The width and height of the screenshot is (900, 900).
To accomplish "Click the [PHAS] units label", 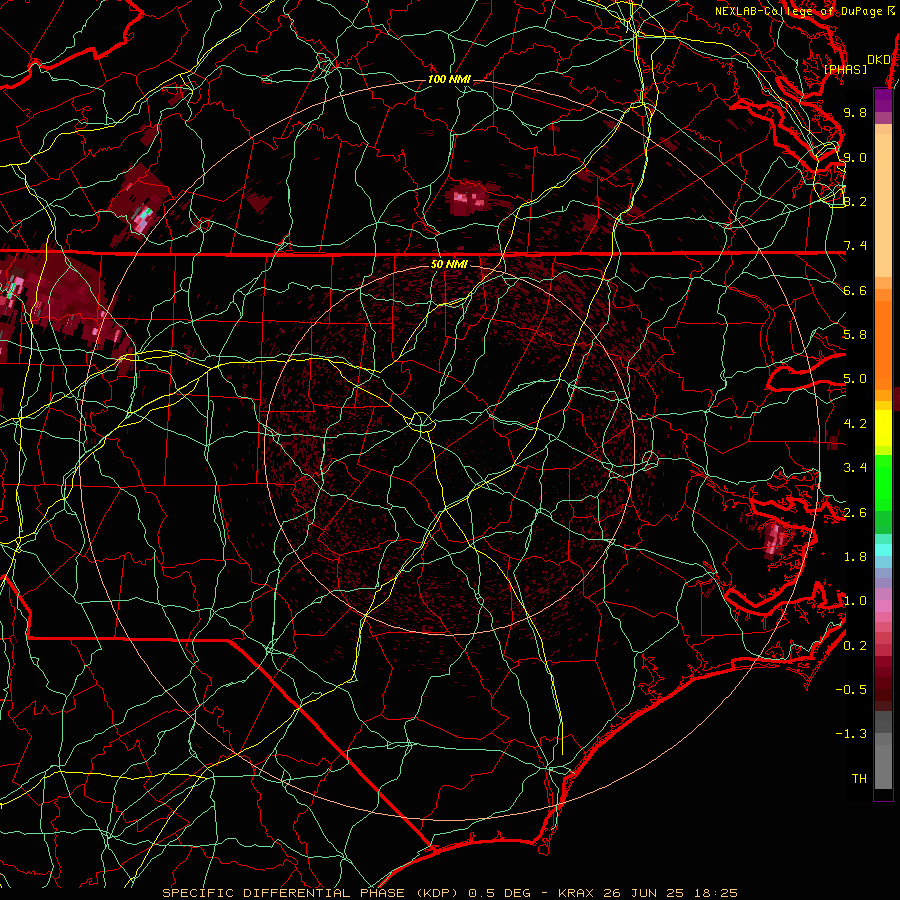I will [x=845, y=69].
